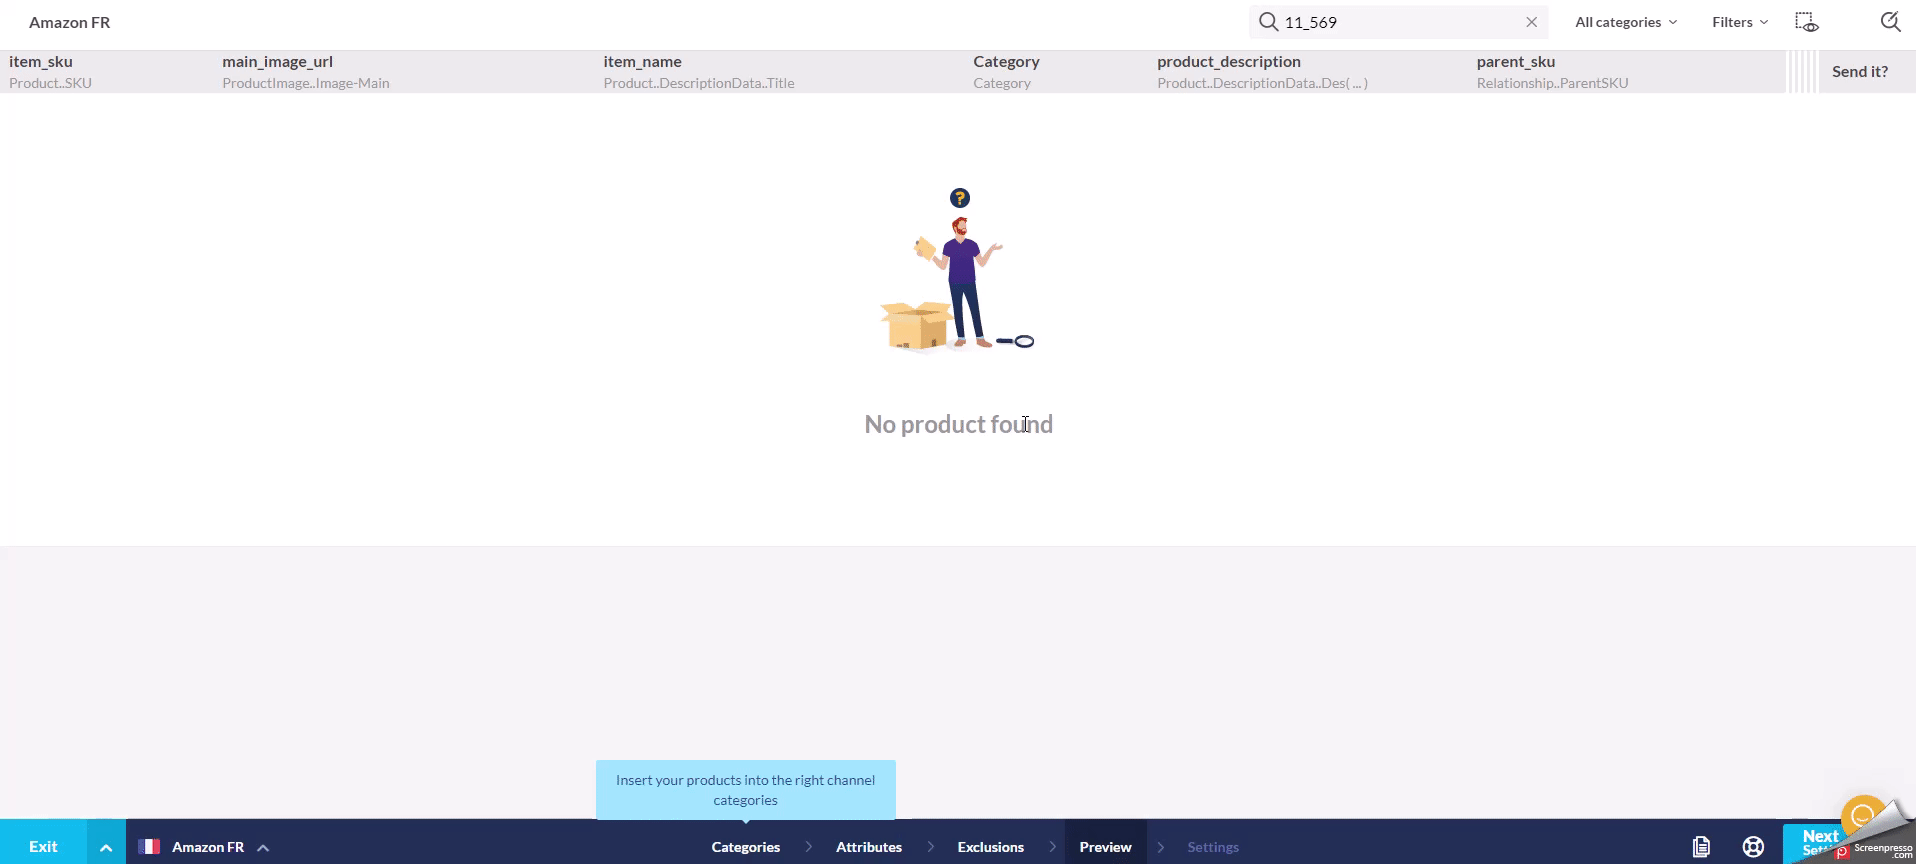Expand the Amazon FR channel selector
This screenshot has width=1916, height=864.
(x=263, y=847)
